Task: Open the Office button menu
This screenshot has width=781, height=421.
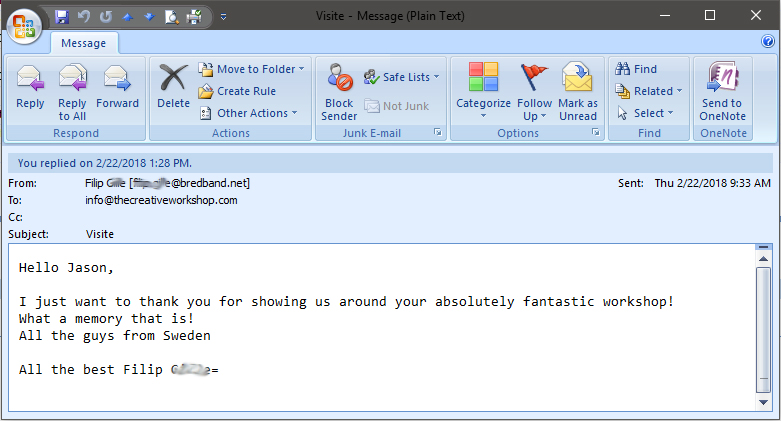Action: (x=24, y=24)
